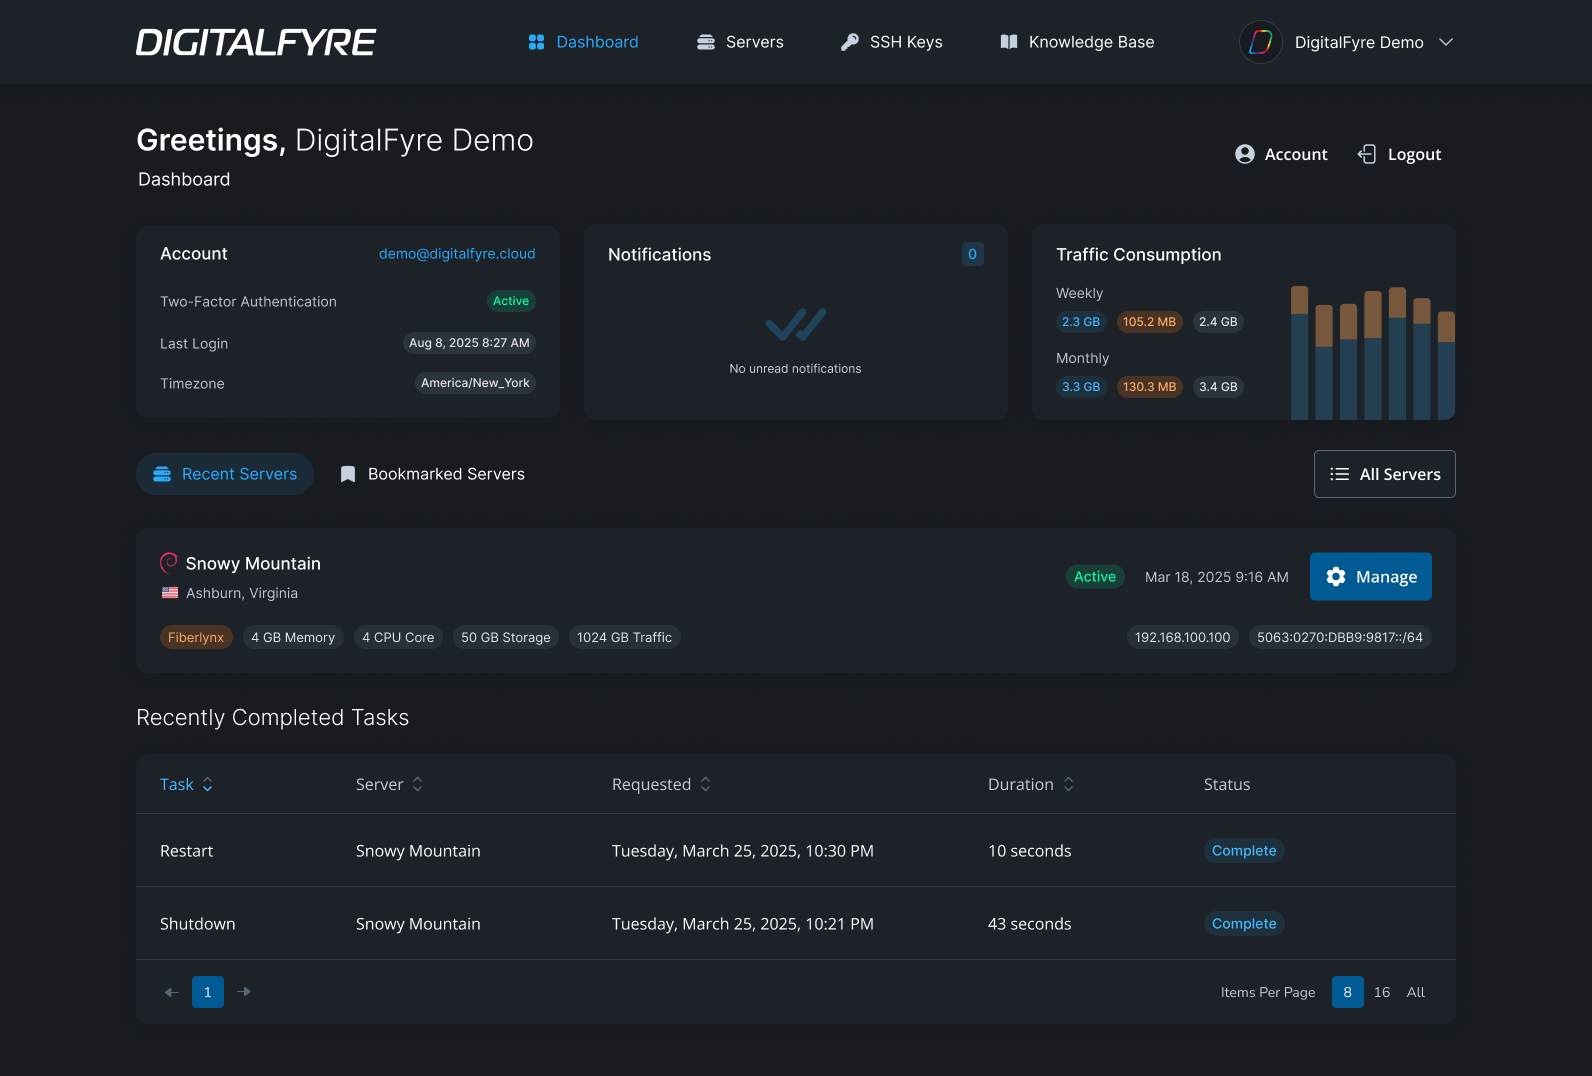The width and height of the screenshot is (1592, 1076).
Task: Click the Snowy Mountain server name
Action: (253, 564)
